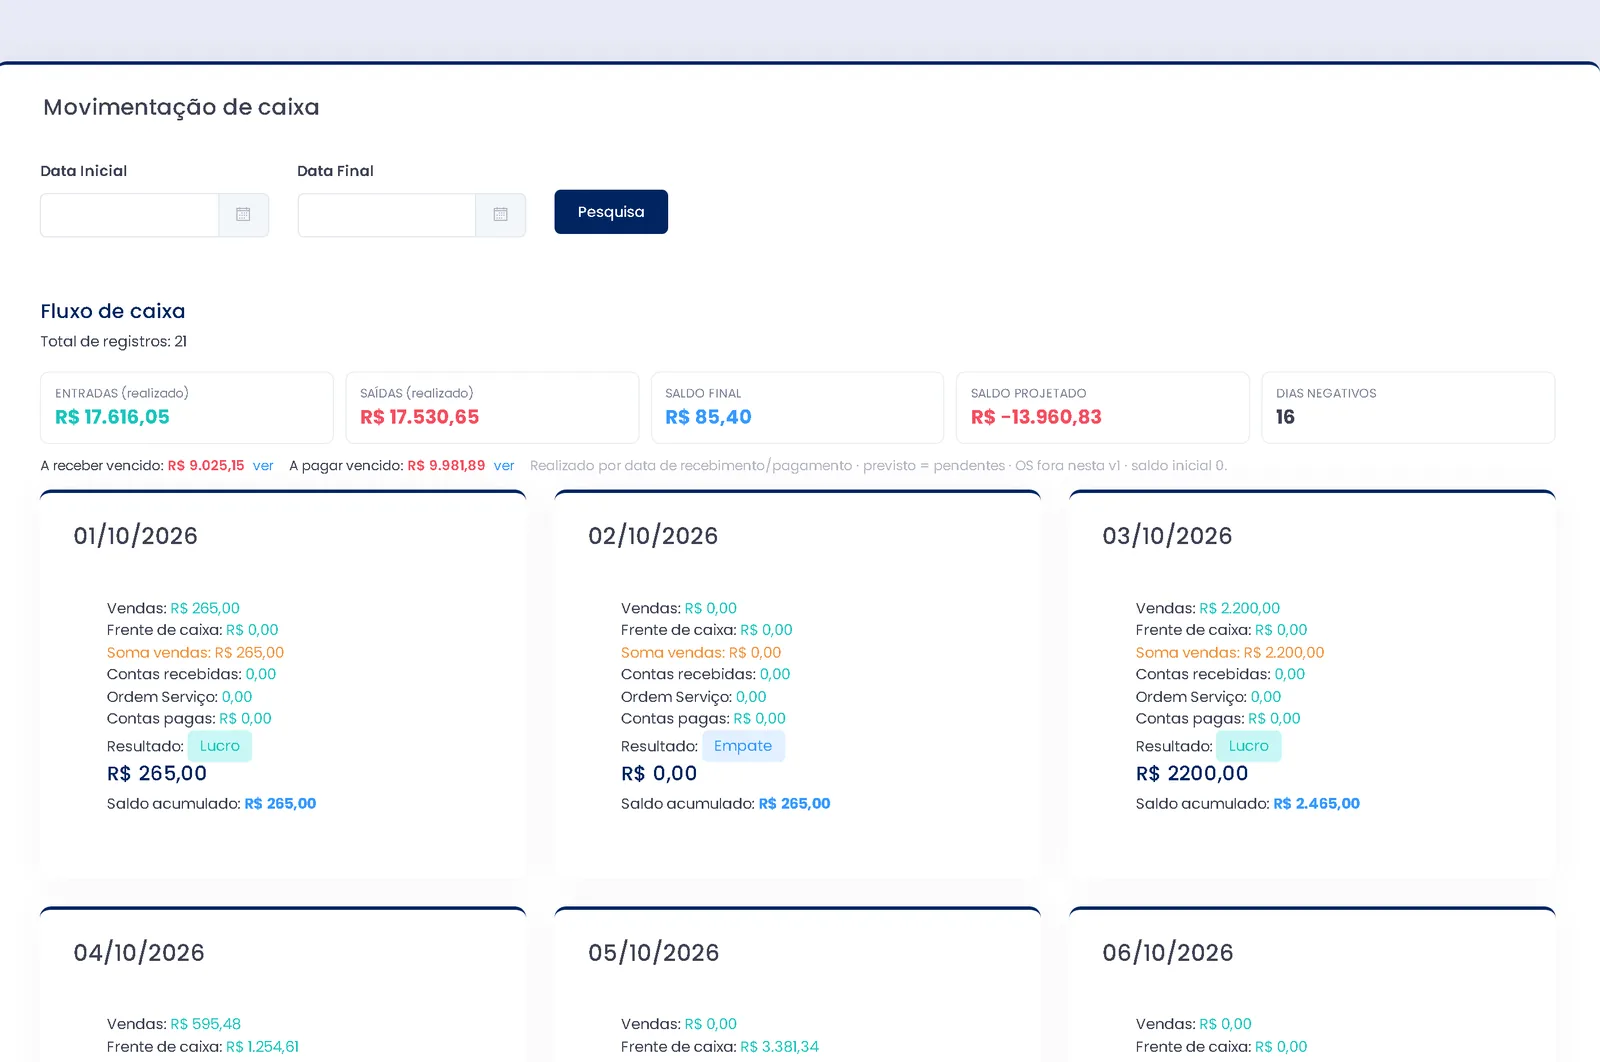Image resolution: width=1600 pixels, height=1062 pixels.
Task: Click the 01/10/2026 card date heading
Action: coord(136,536)
